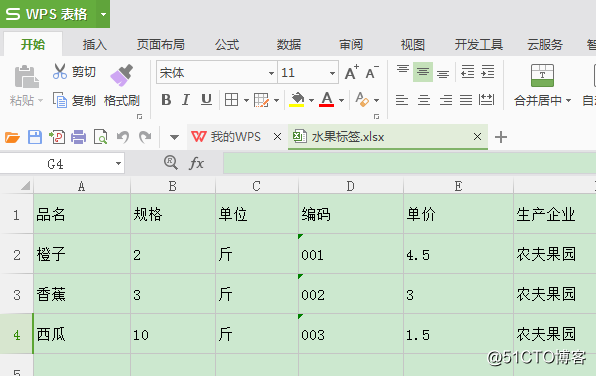Open the draw border table icon
This screenshot has height=376, width=596.
[262, 100]
